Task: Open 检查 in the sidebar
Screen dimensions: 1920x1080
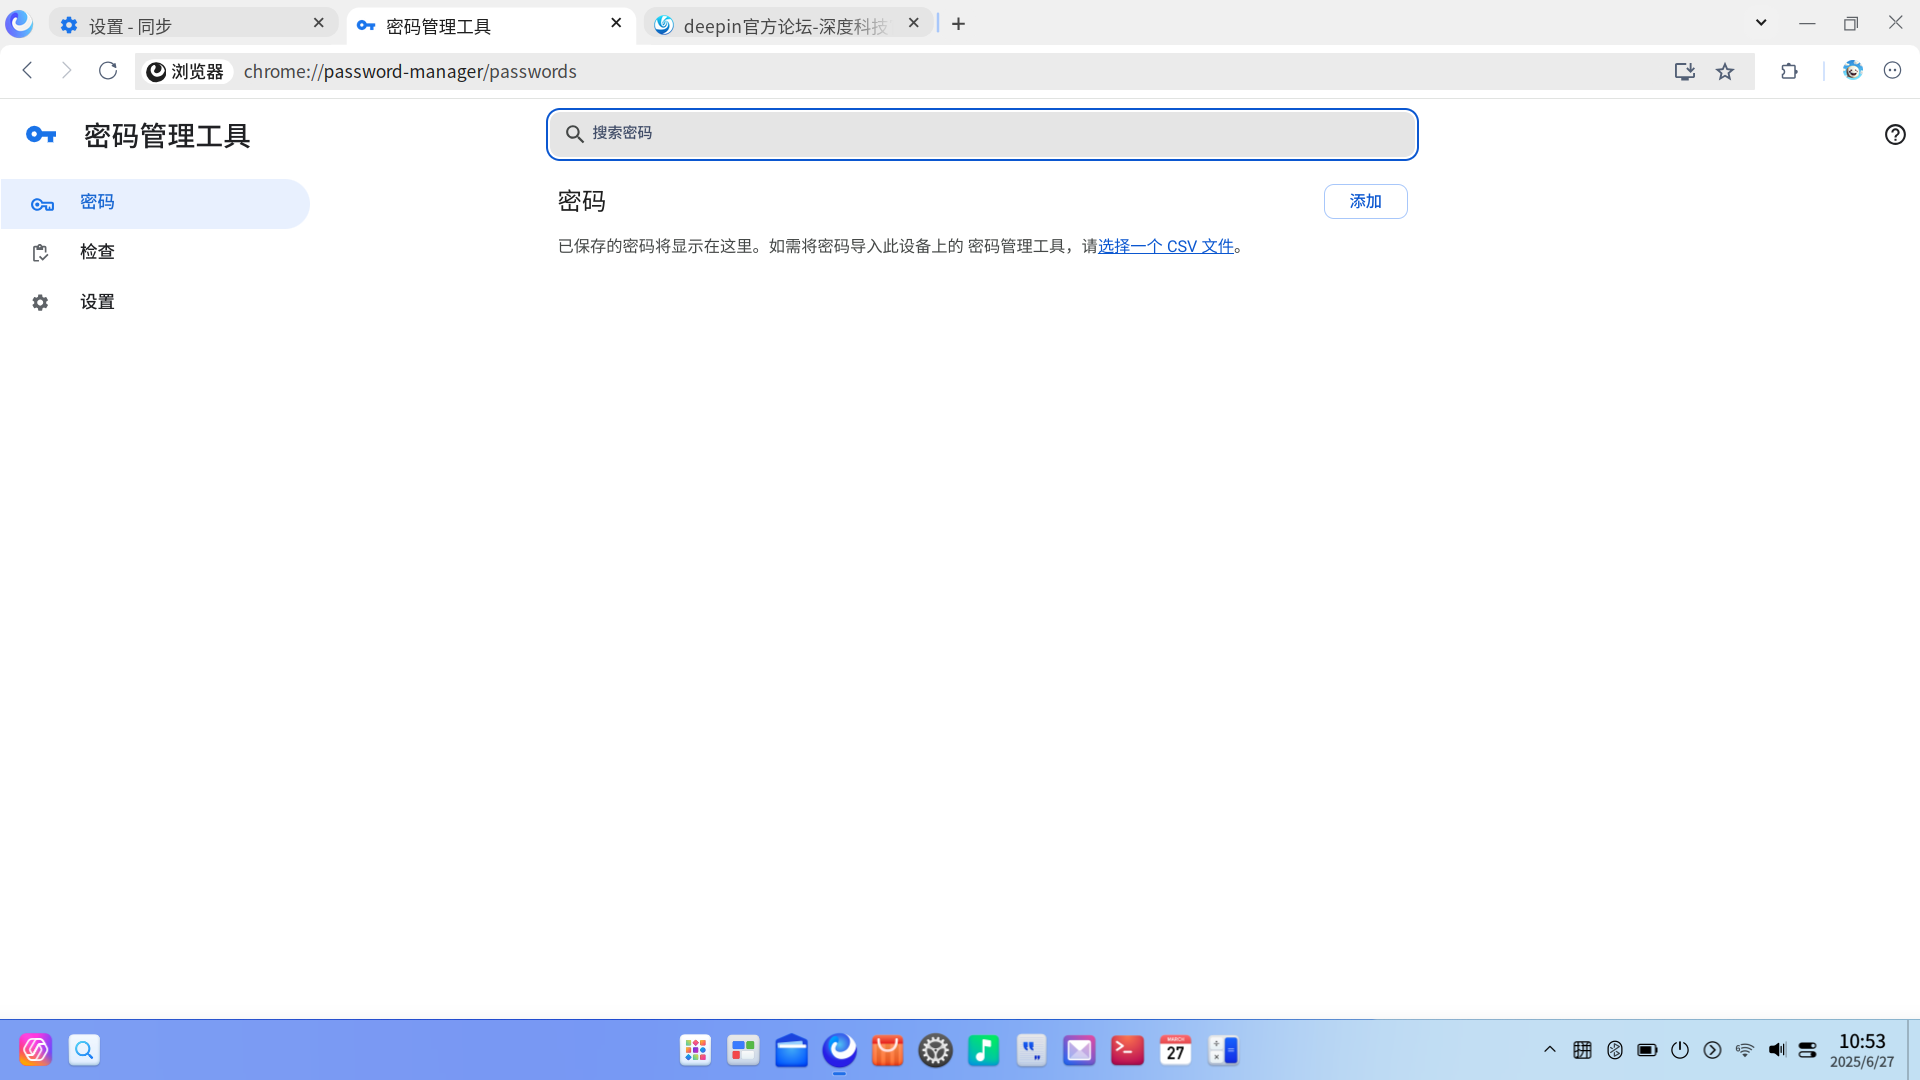Action: coord(155,252)
